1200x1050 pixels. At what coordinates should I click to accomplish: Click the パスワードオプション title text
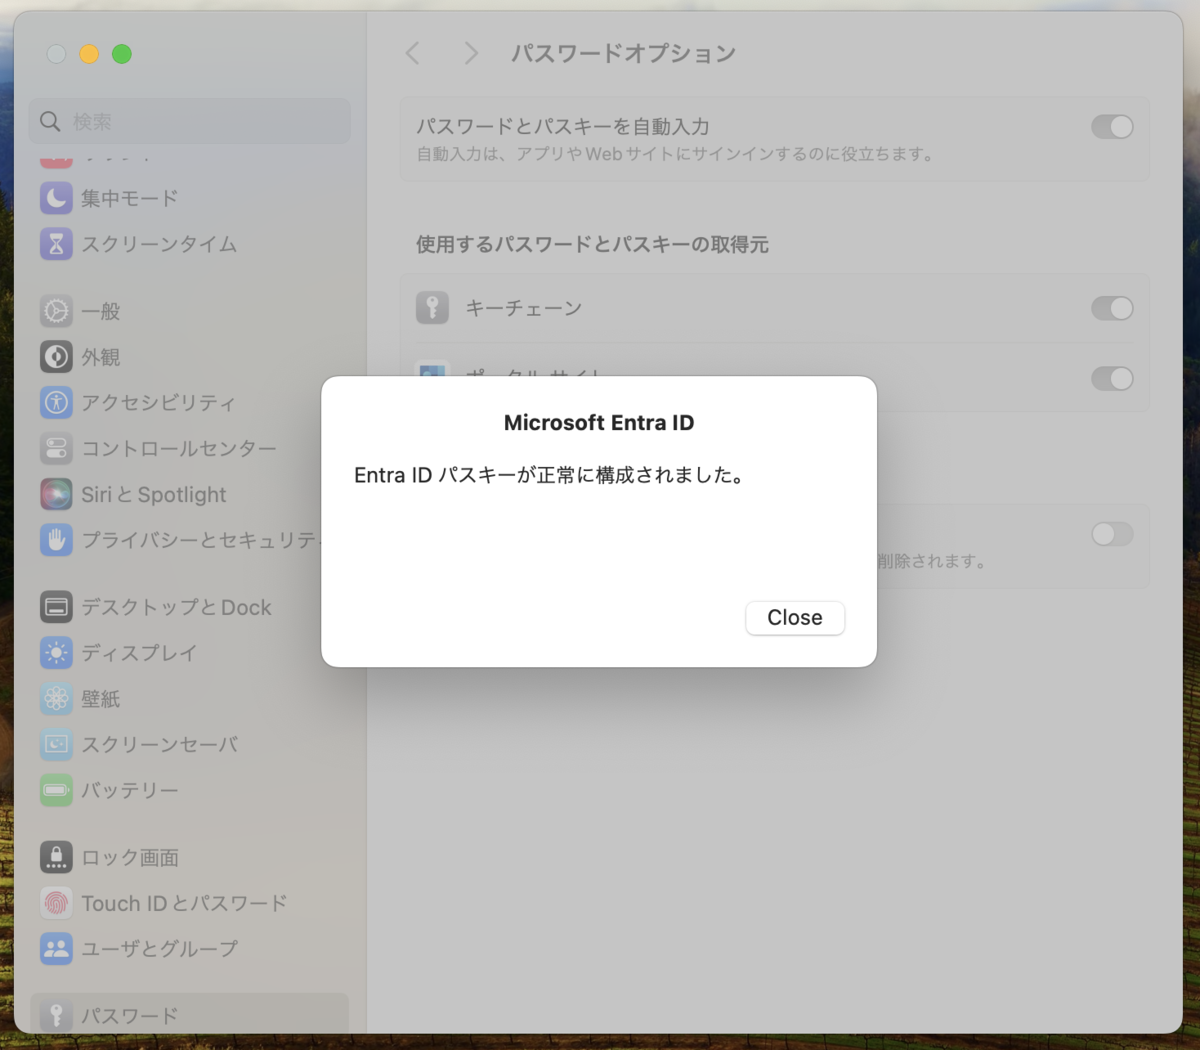click(624, 53)
